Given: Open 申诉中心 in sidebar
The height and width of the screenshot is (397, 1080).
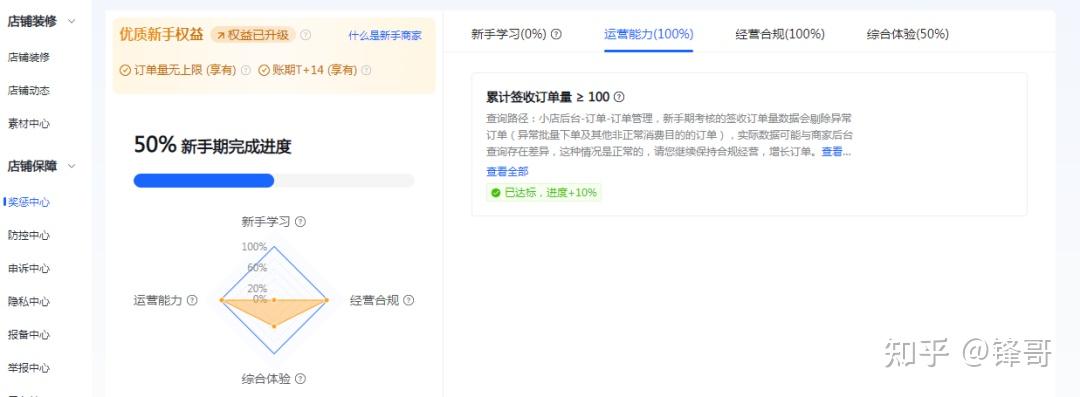Looking at the screenshot, I should (x=29, y=269).
